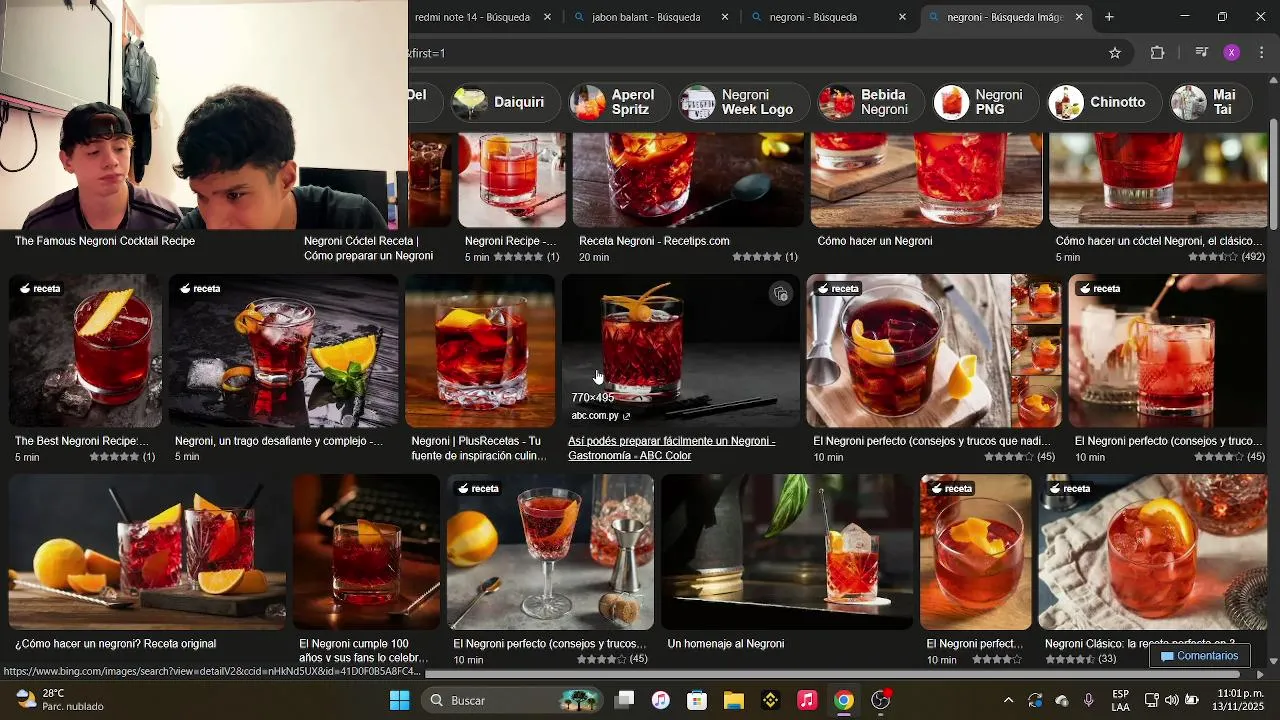Switch to the 'jabon balant - Búsqueda' tab
This screenshot has width=1280, height=720.
pos(650,17)
